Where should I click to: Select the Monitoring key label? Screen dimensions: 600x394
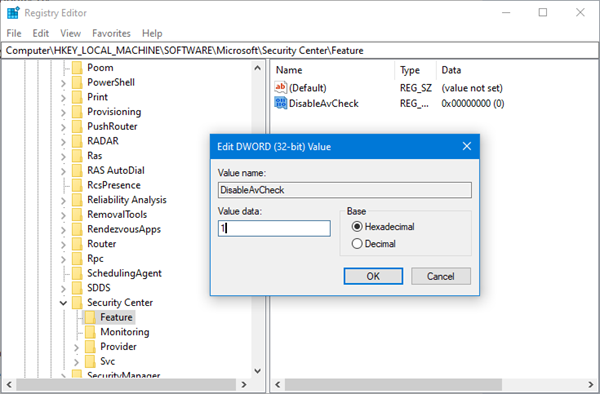coord(125,332)
